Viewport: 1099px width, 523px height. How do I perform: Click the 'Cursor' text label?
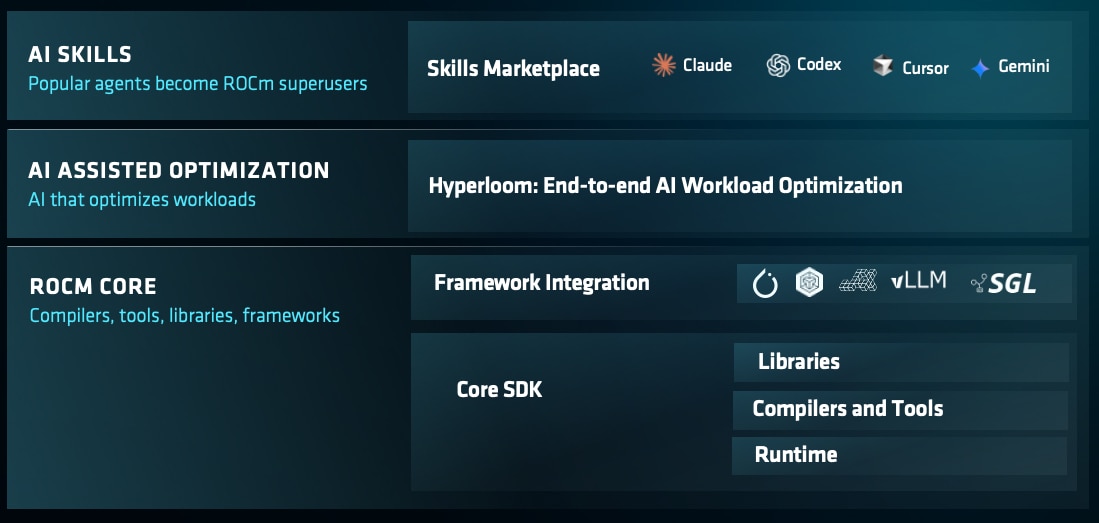tap(925, 68)
